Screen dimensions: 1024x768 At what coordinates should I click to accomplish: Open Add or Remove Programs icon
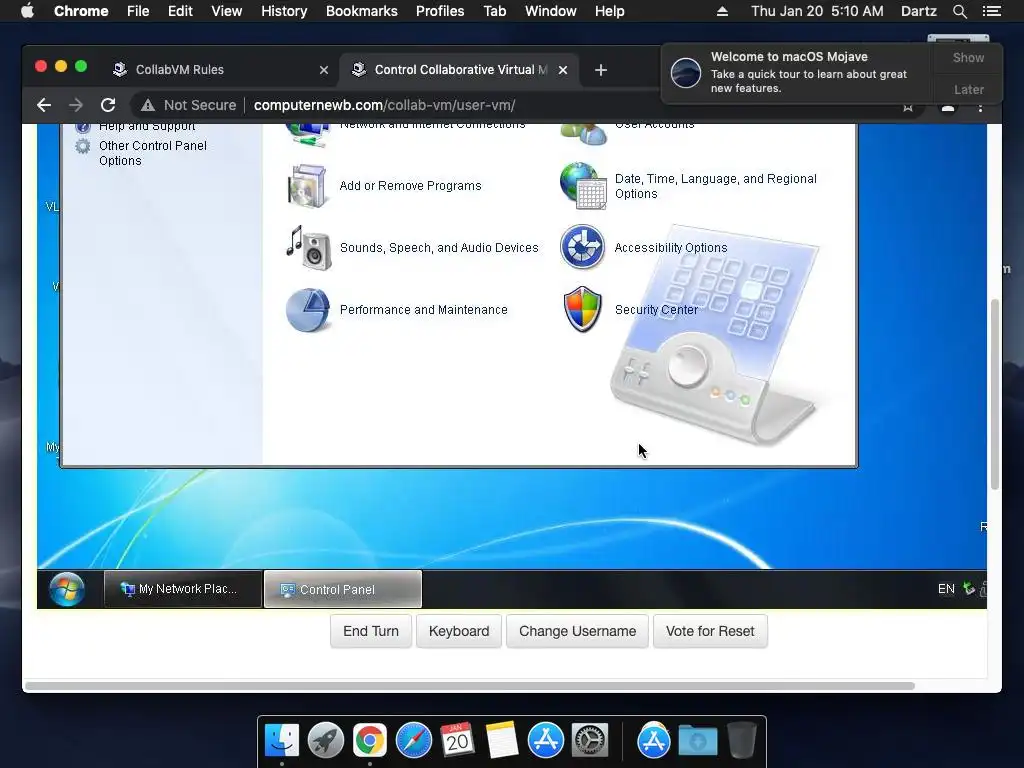tap(306, 186)
